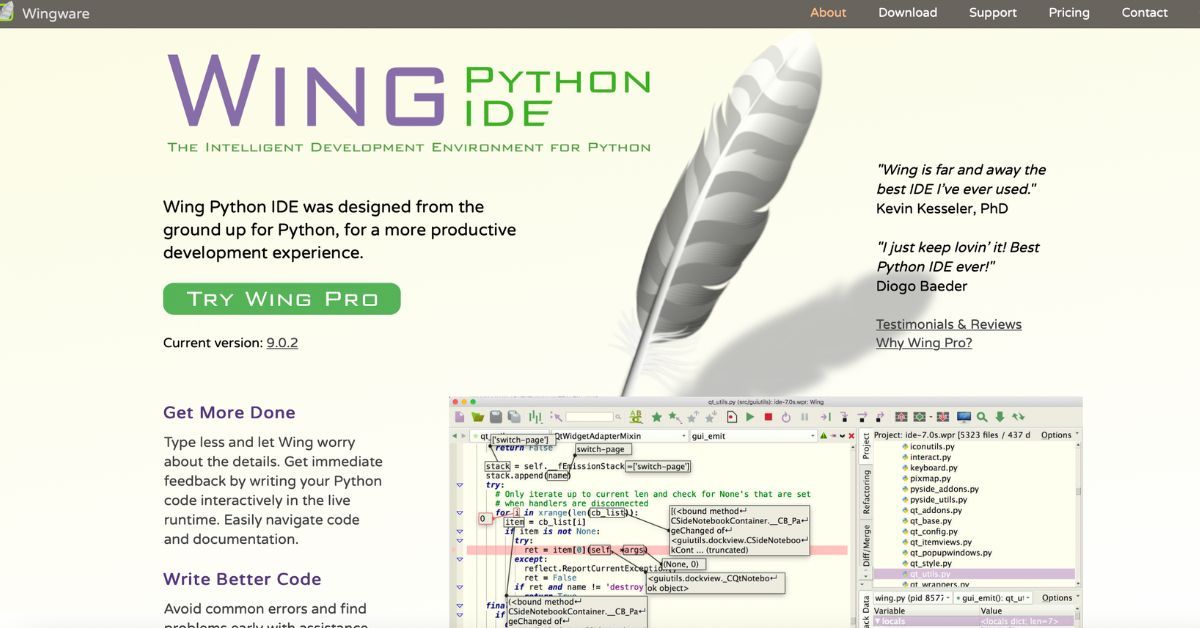1200x628 pixels.
Task: Restart the debug session icon
Action: [x=786, y=417]
